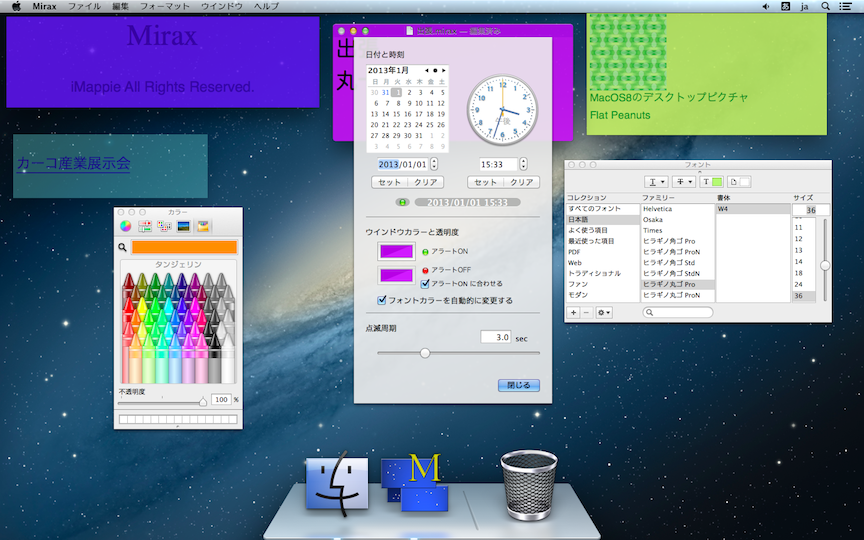Click セット button under the date field
The image size is (864, 540).
click(390, 182)
